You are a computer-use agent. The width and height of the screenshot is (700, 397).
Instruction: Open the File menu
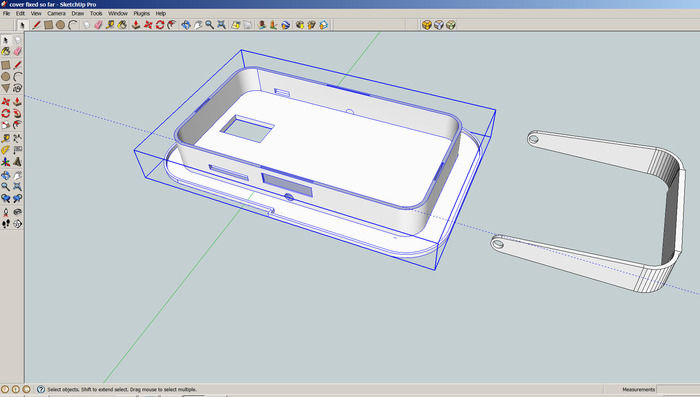pos(6,13)
